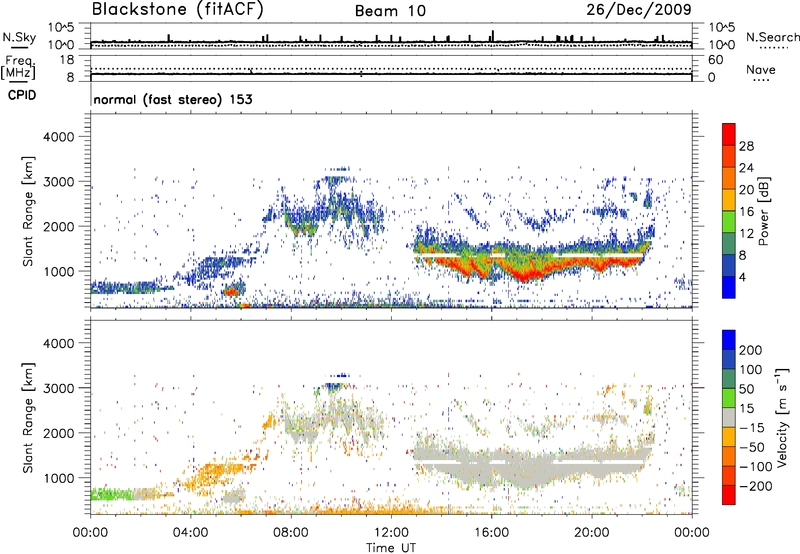Viewport: 800px width, 554px height.
Task: Click the yellow 16–20 dB Power colorbar segment
Action: [x=729, y=200]
